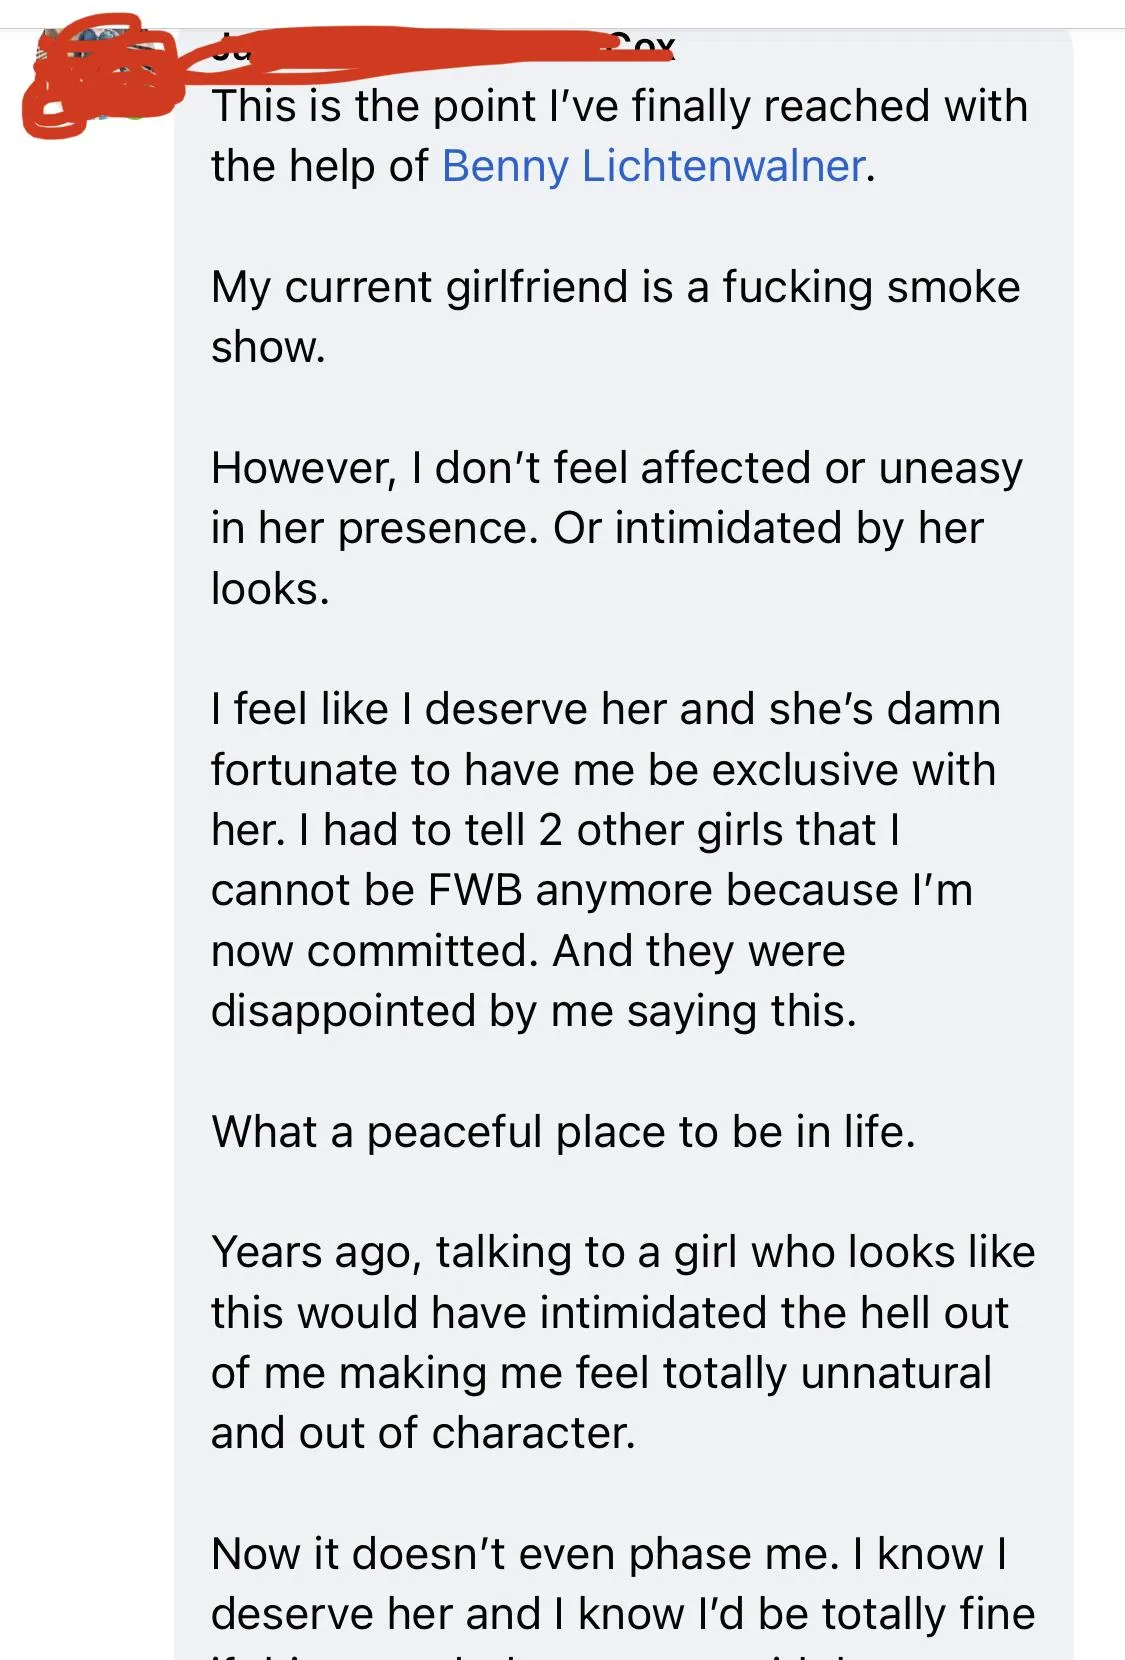
Task: Click 'deserve her and I know' line
Action: [x=622, y=1614]
